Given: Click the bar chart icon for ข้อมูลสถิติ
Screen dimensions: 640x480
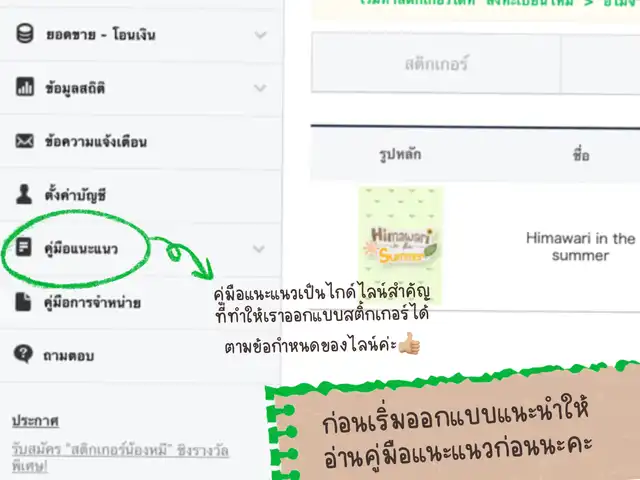Looking at the screenshot, I should 25,87.
